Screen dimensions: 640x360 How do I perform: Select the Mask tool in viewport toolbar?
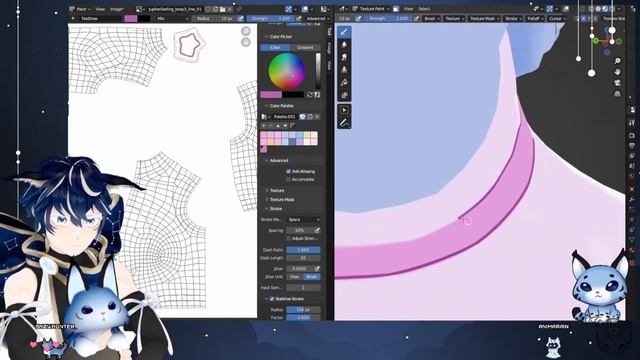tap(344, 95)
